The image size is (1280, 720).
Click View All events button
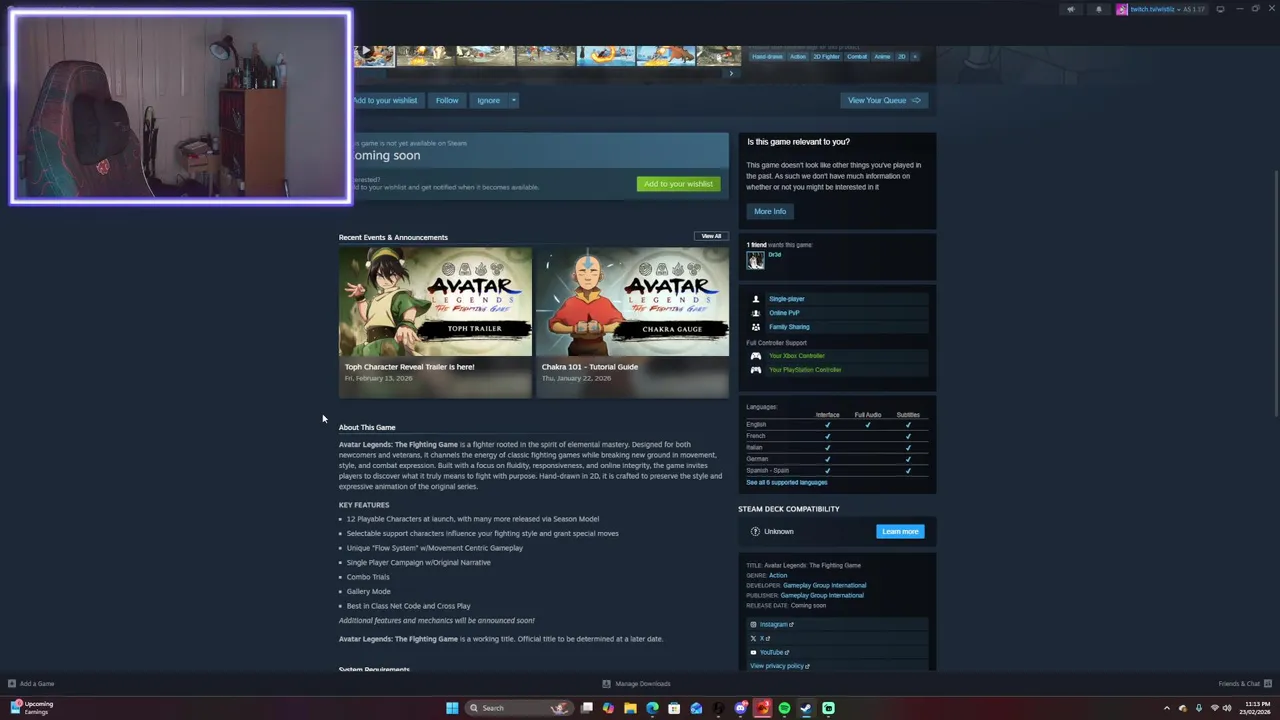click(711, 236)
